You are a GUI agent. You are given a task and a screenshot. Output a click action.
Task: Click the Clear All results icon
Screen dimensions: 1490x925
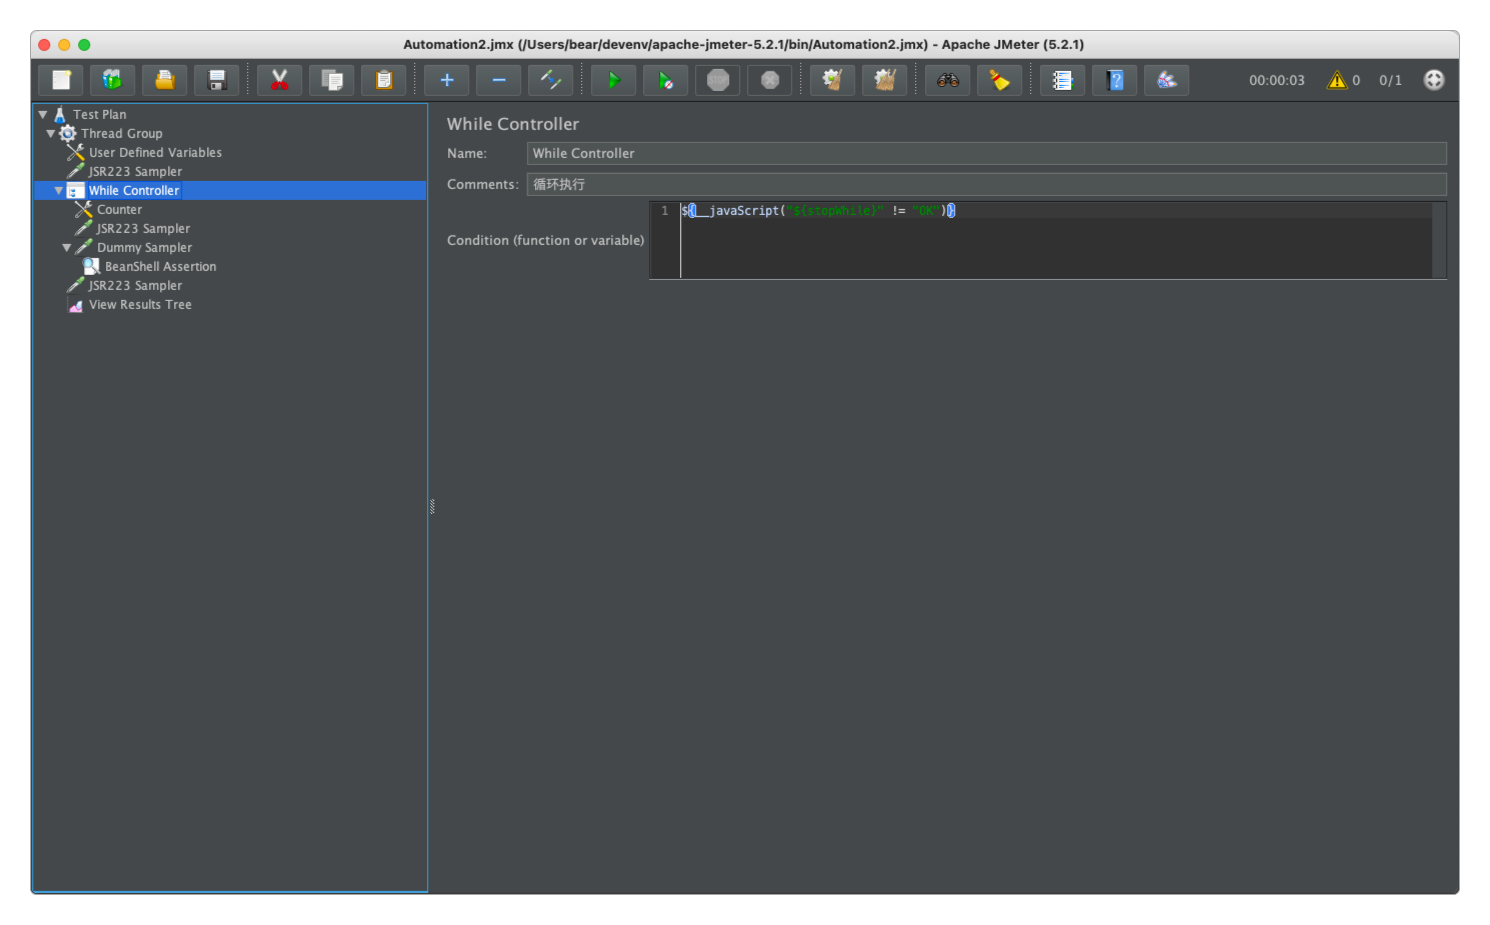[885, 80]
